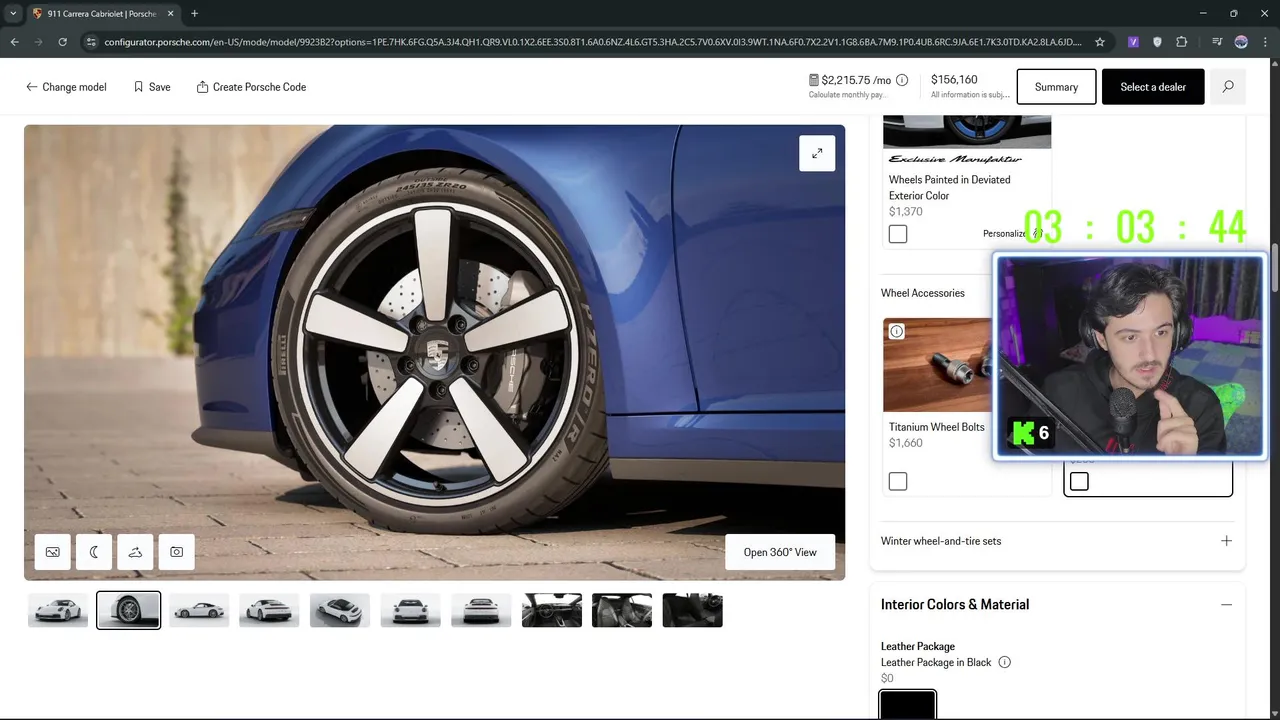The image size is (1280, 720).
Task: Select the front seats interior thumbnail
Action: [622, 610]
